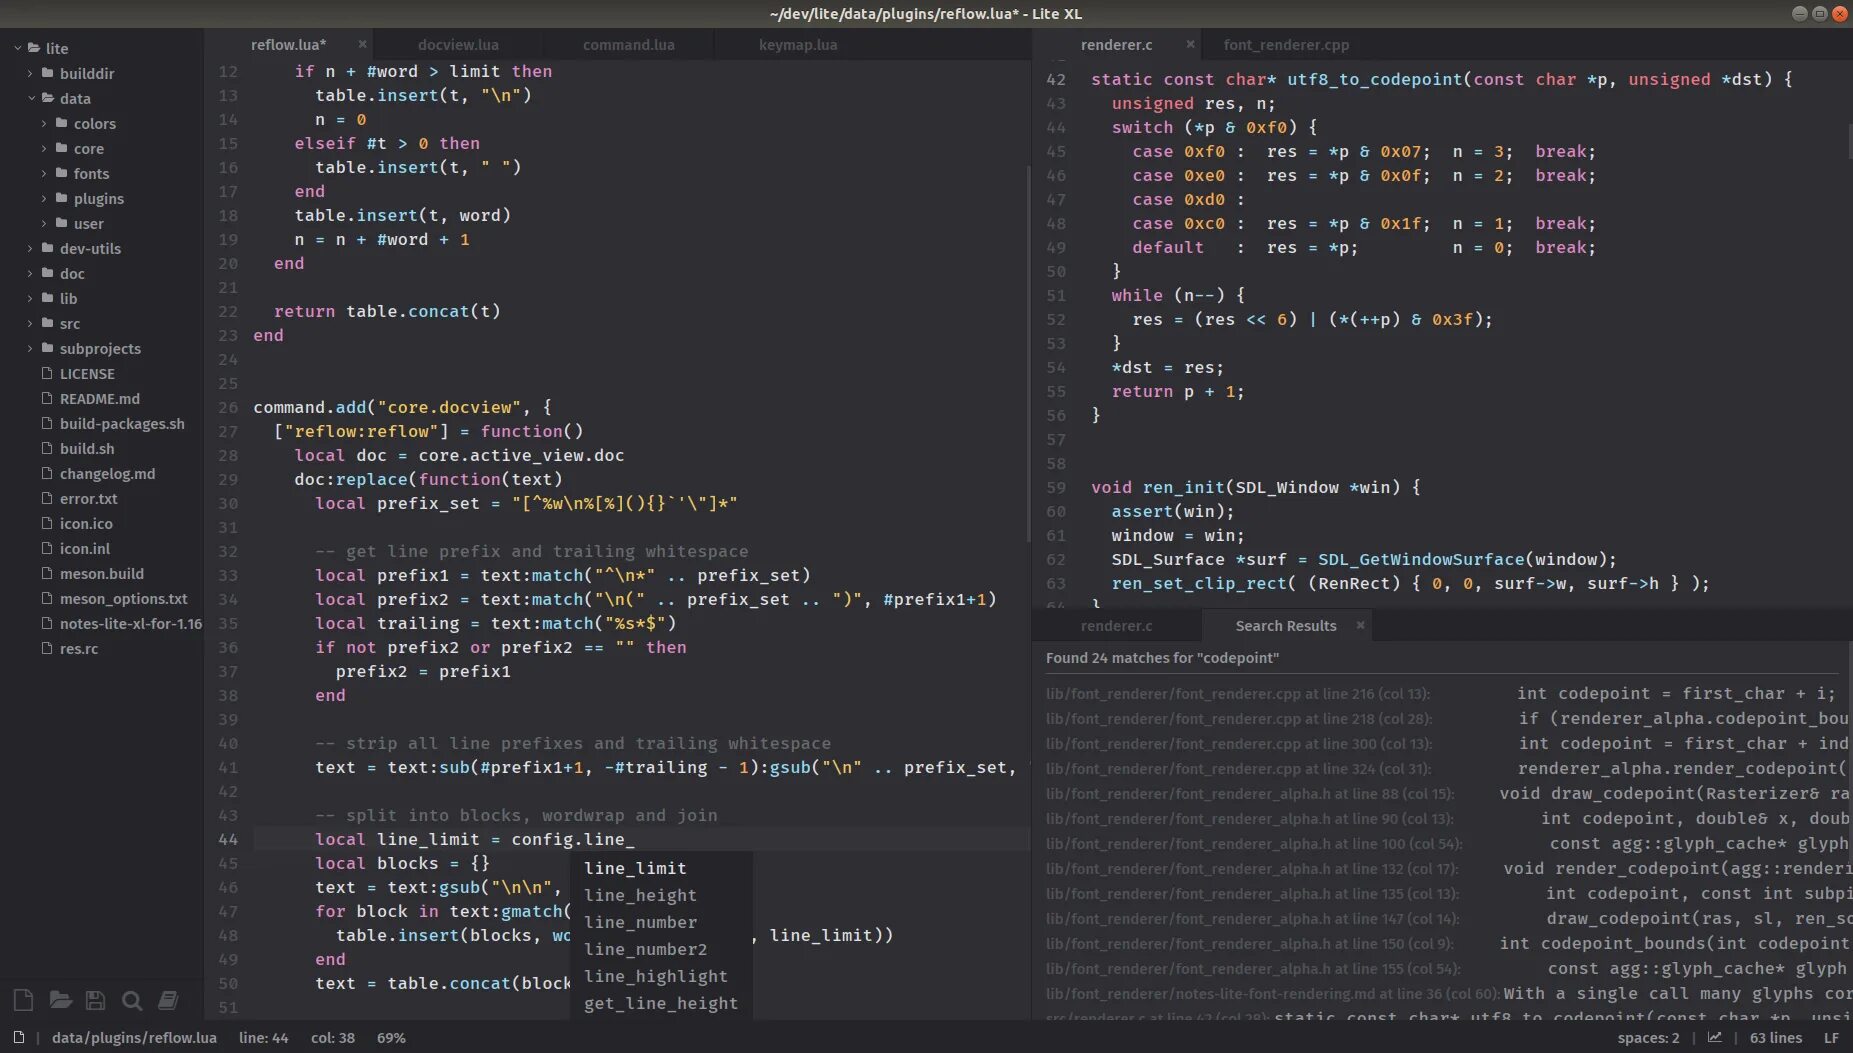Choose line_highlight from the autocomplete list
Screen dimensions: 1853x1053
(661, 976)
